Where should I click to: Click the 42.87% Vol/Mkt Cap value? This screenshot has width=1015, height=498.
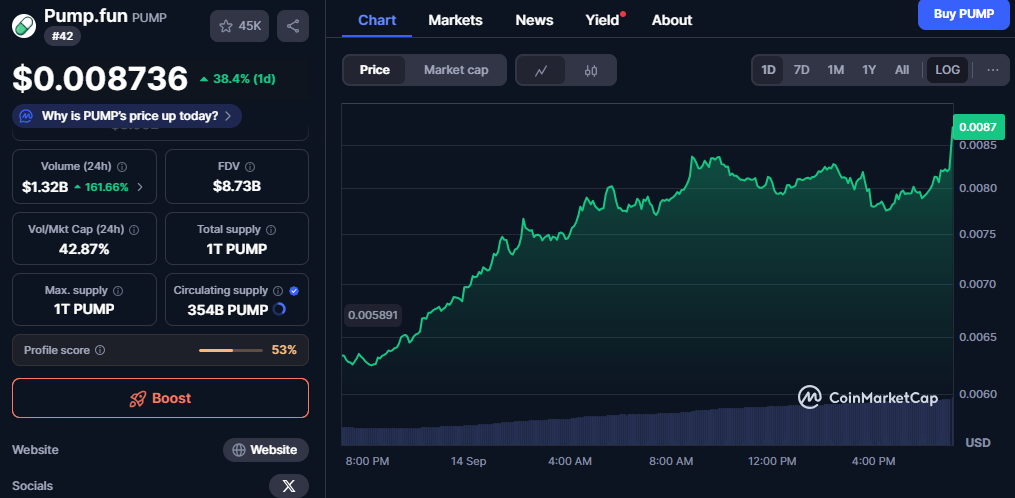(84, 249)
